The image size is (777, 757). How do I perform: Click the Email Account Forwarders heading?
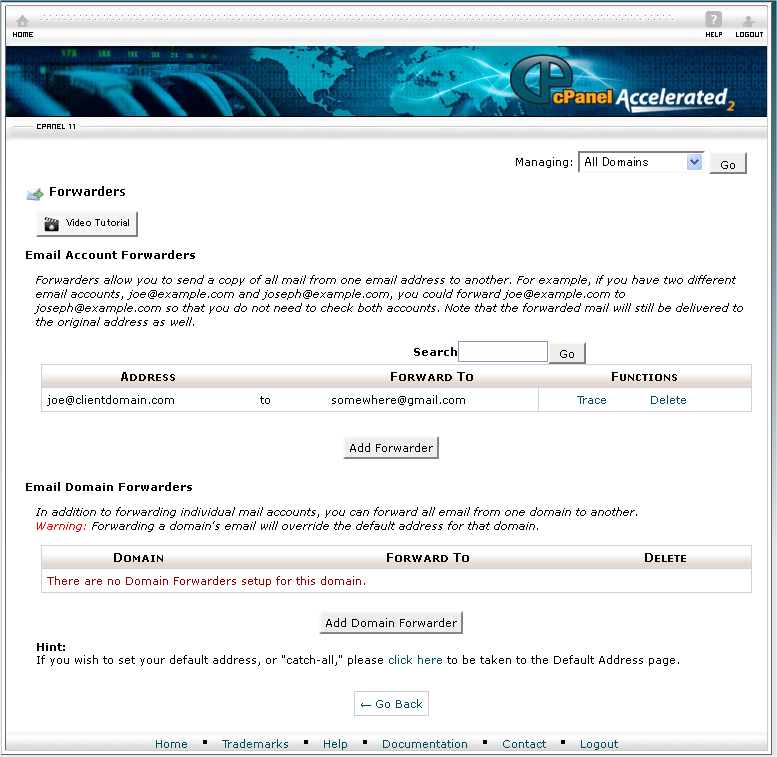pos(110,255)
